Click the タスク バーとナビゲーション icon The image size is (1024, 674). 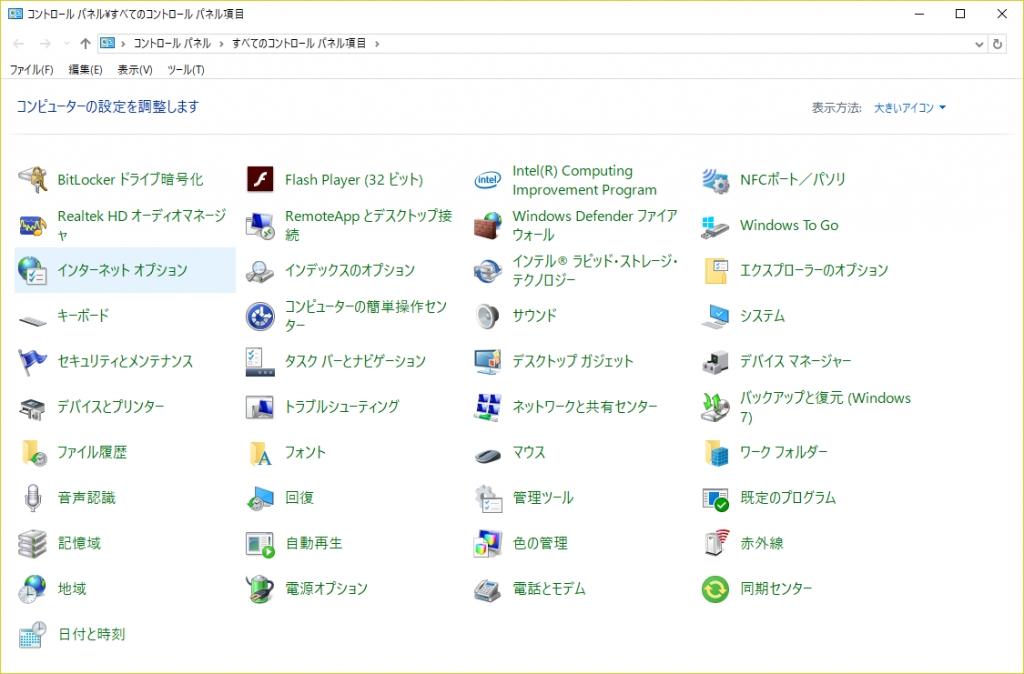point(260,361)
